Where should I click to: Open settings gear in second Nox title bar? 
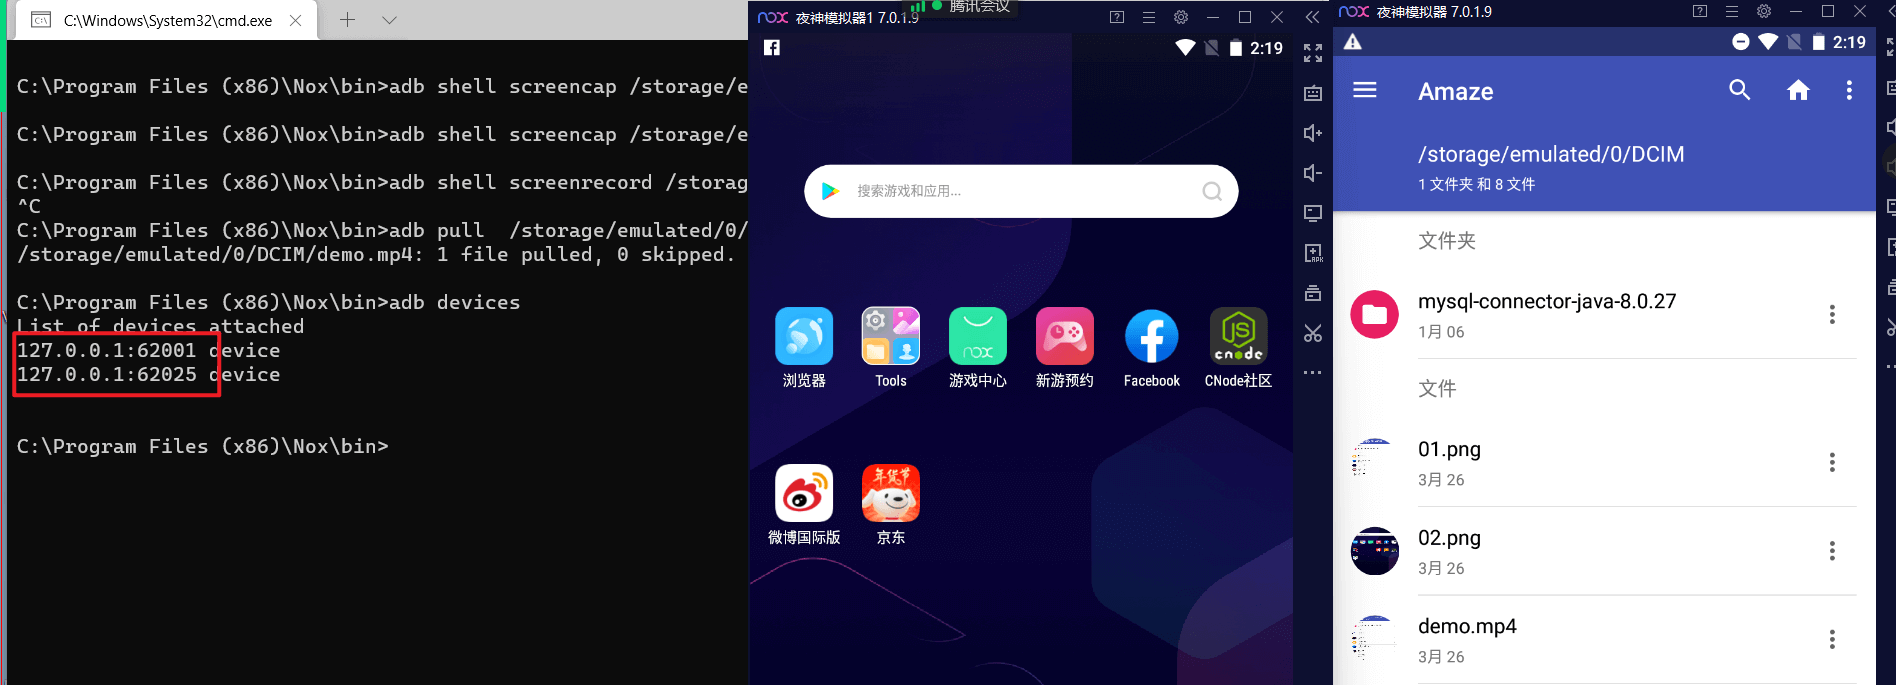(1764, 12)
